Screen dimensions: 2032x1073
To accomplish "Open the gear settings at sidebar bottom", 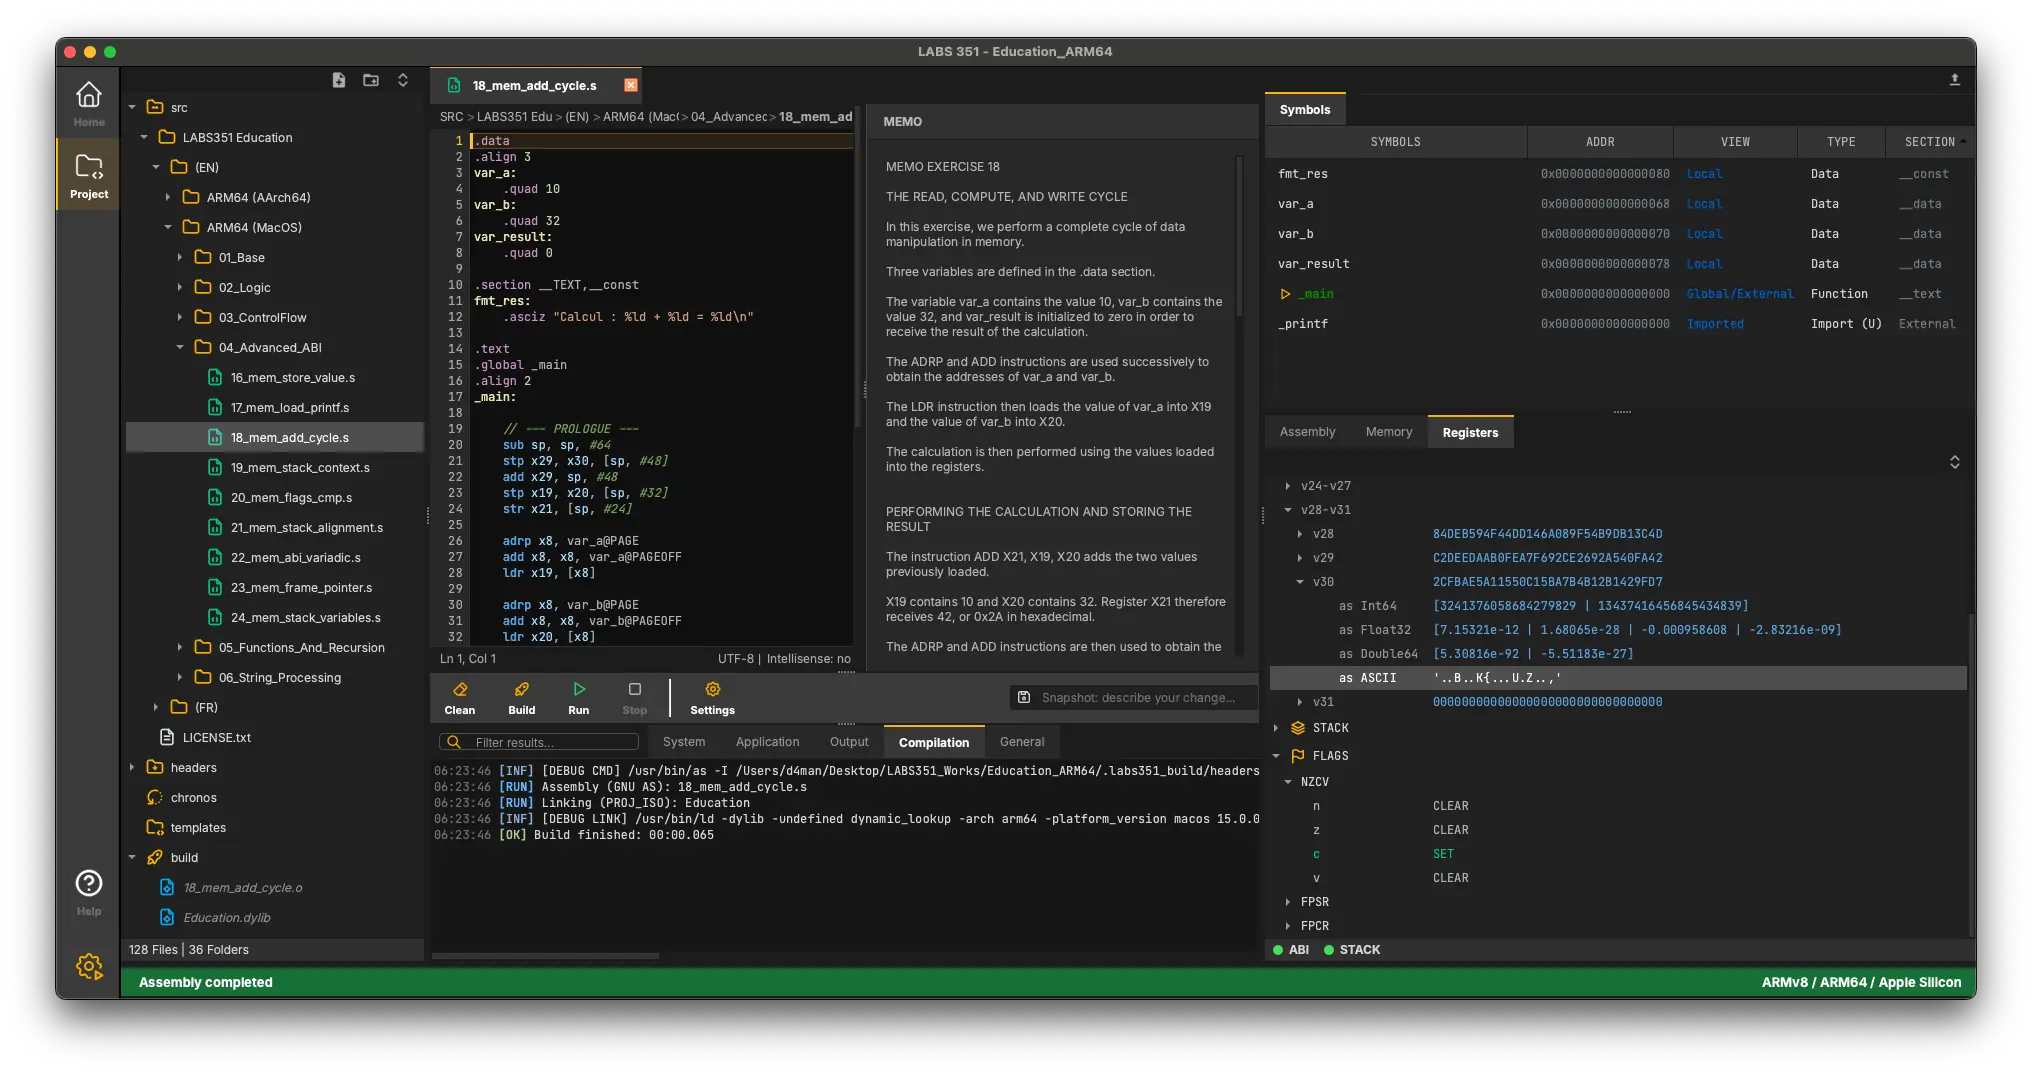I will (89, 966).
